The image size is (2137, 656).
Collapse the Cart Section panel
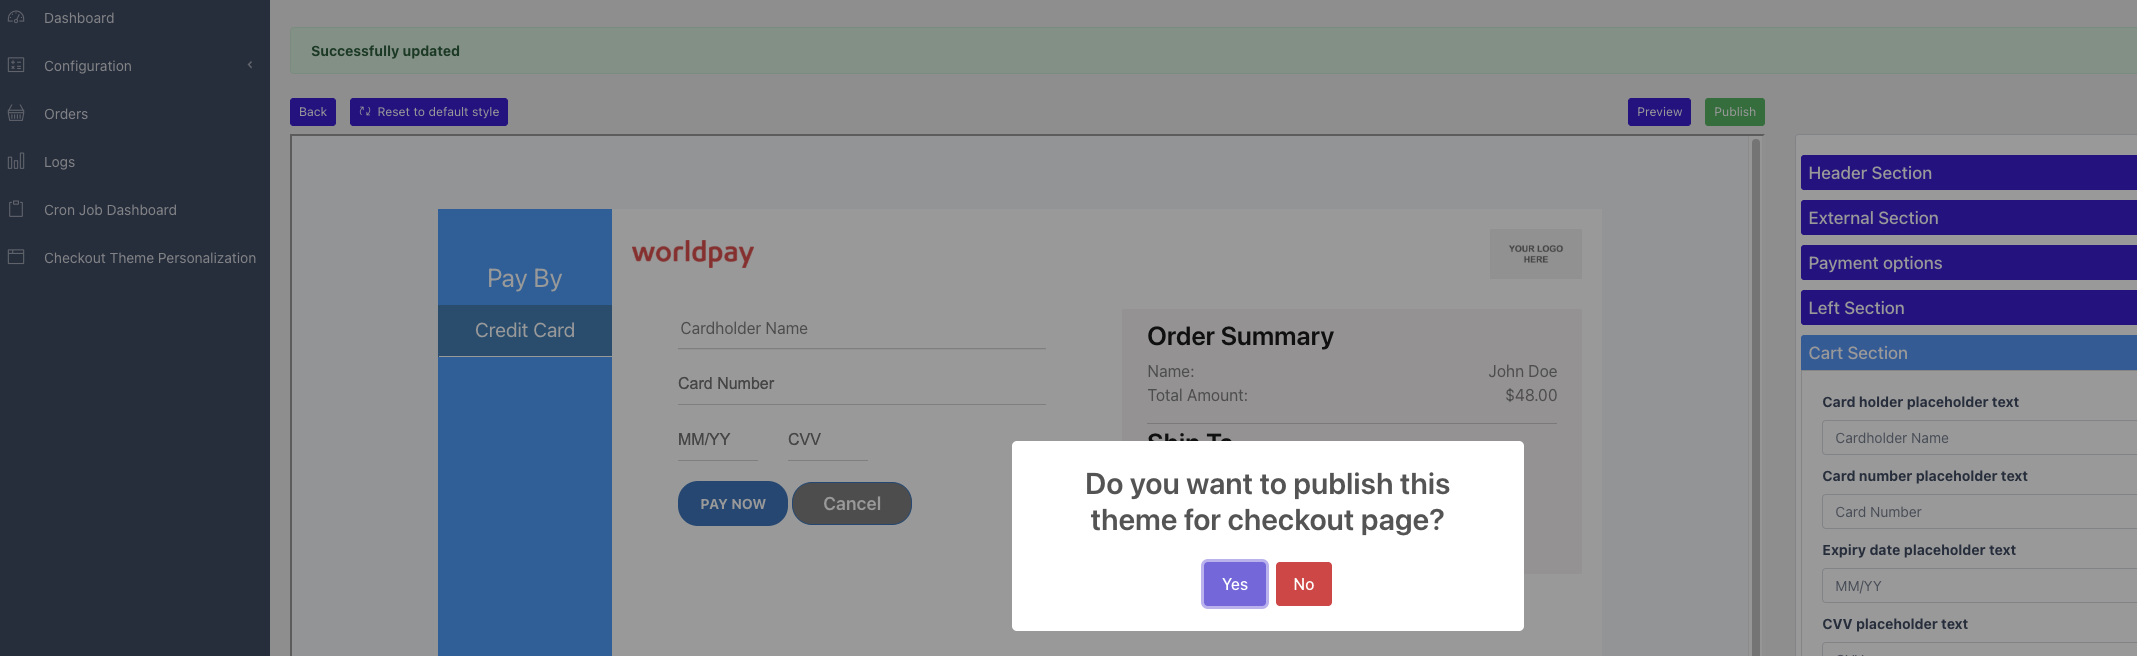tap(1966, 353)
